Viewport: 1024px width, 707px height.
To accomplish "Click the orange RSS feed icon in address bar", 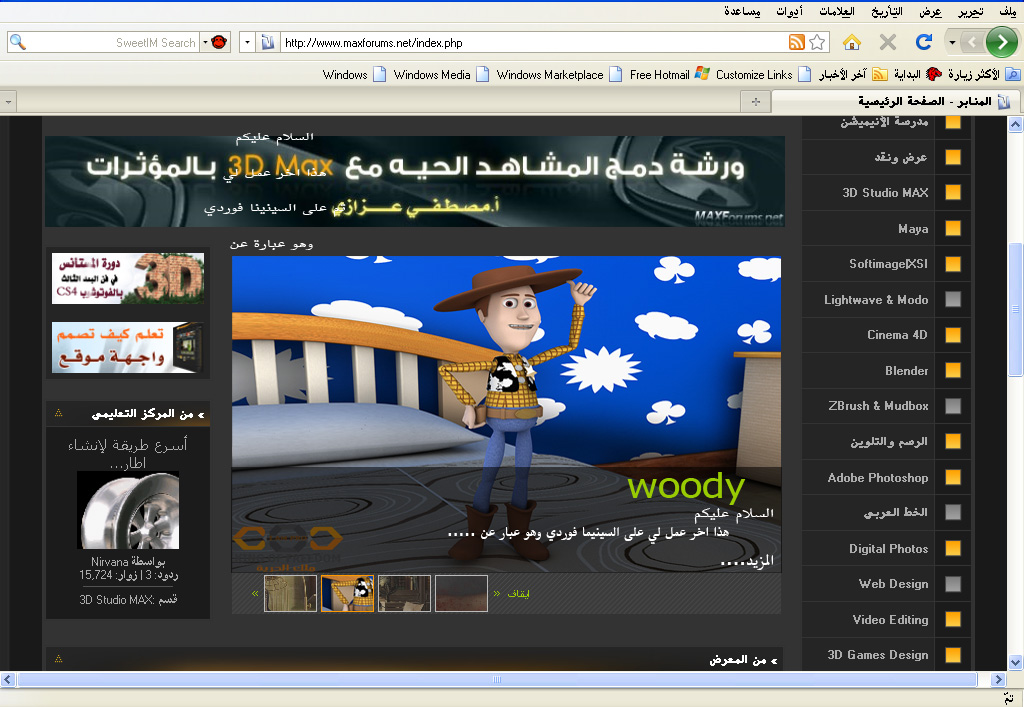I will (x=797, y=42).
